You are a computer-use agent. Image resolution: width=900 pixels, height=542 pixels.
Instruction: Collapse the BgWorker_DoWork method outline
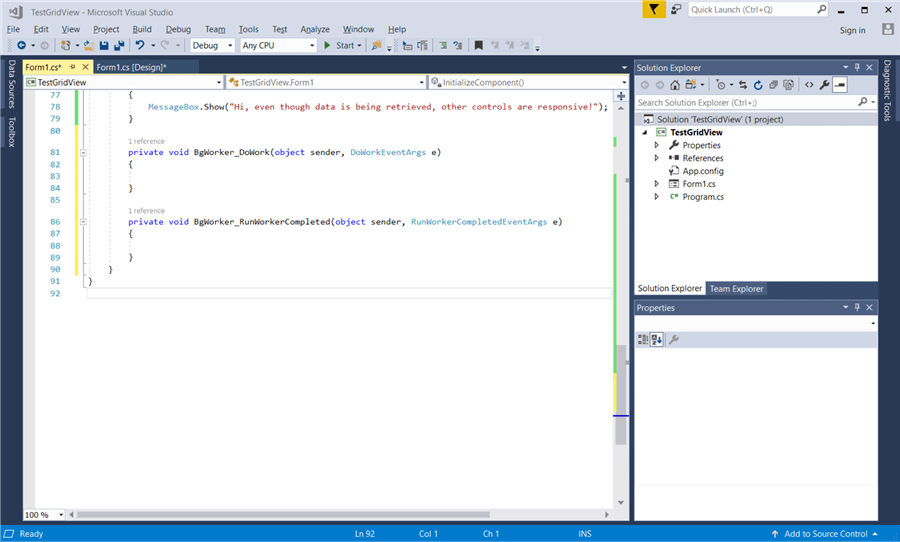(x=83, y=153)
